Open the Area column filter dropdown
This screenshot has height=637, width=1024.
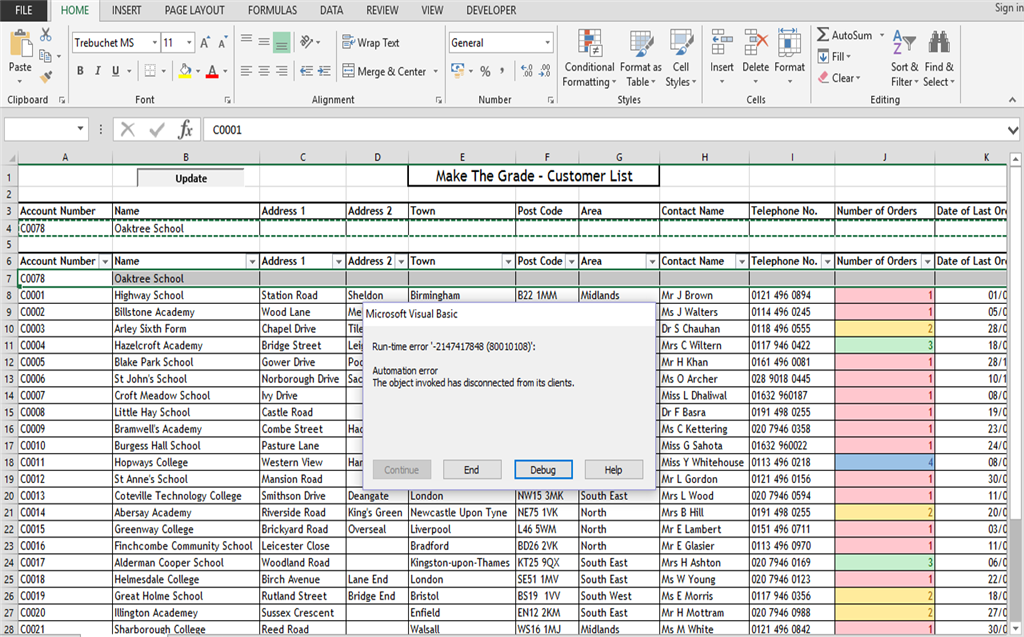point(651,261)
